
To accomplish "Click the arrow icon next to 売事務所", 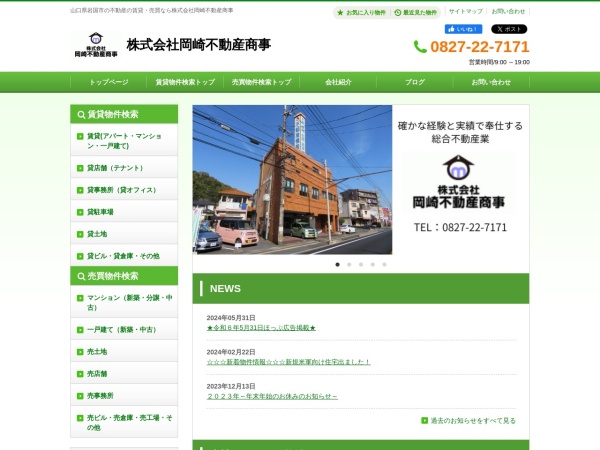I will coord(80,396).
